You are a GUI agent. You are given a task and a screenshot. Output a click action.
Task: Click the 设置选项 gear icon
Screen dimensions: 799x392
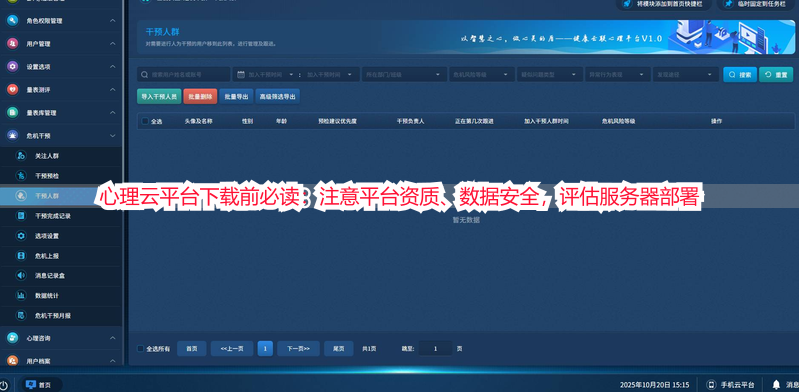12,67
